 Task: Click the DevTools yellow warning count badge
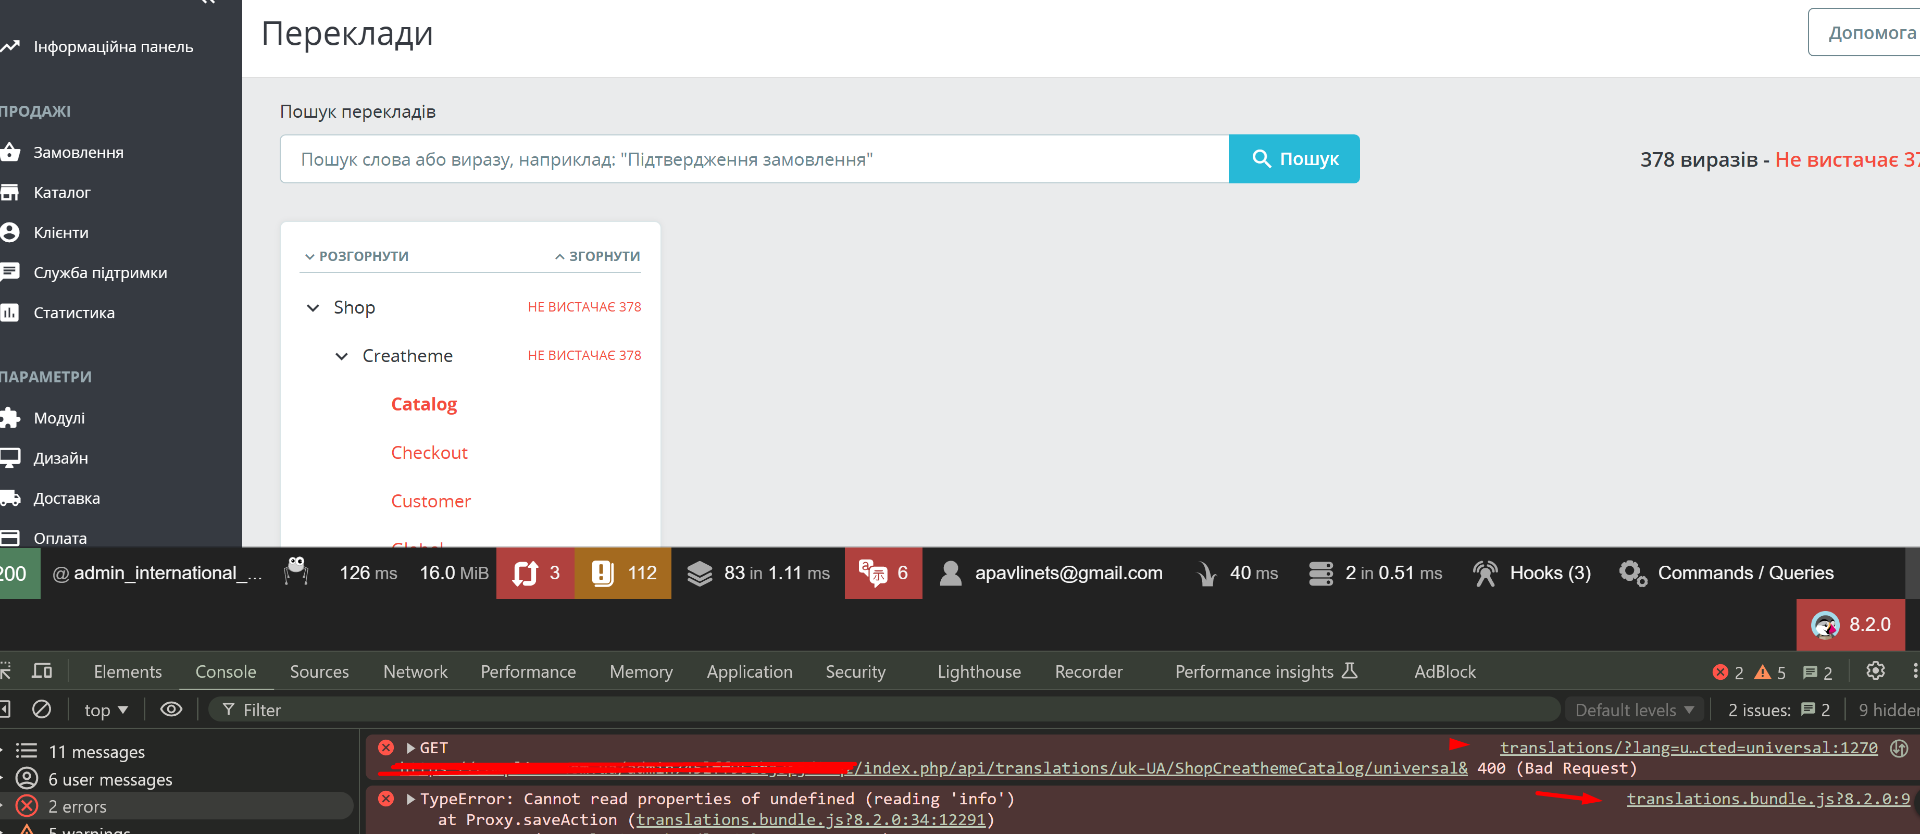pos(1770,672)
